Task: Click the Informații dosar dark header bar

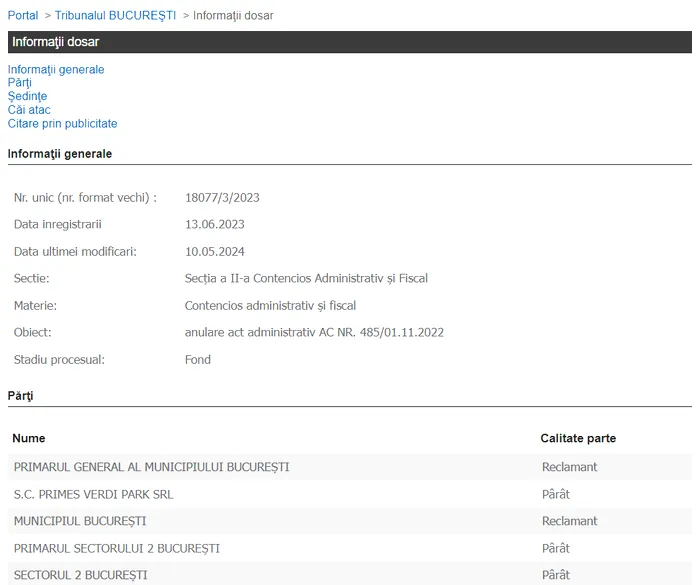Action: [349, 42]
